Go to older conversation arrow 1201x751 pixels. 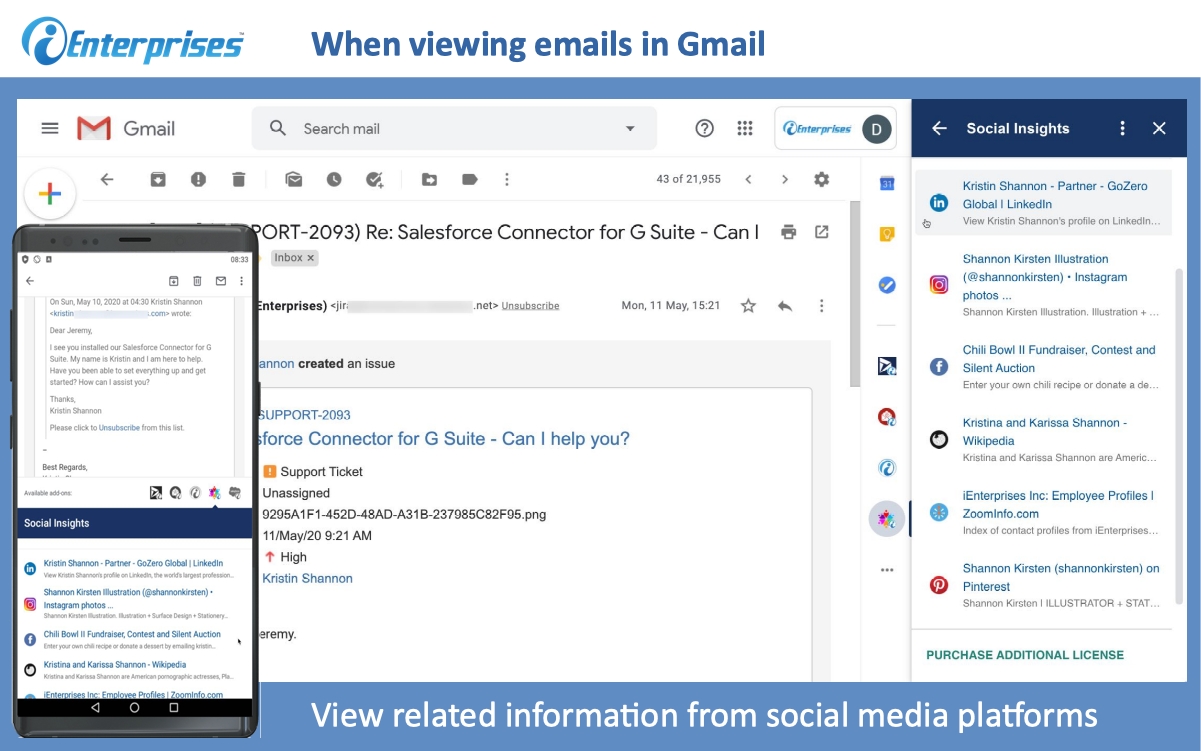(785, 179)
